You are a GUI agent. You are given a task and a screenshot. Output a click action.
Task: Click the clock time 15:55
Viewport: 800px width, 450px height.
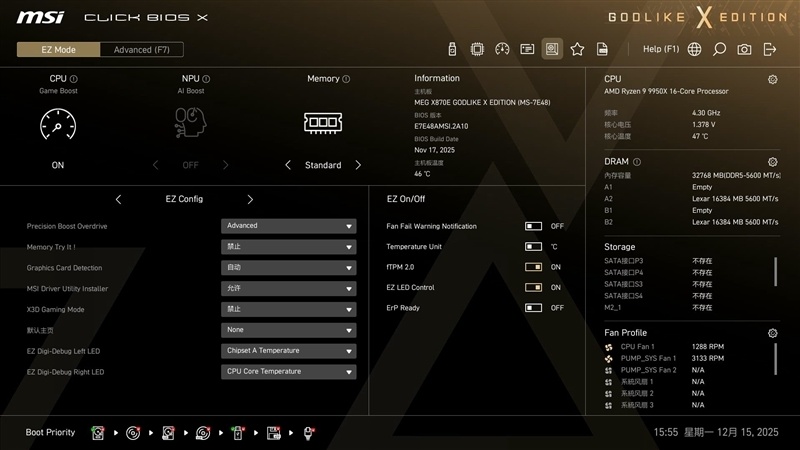pos(665,432)
